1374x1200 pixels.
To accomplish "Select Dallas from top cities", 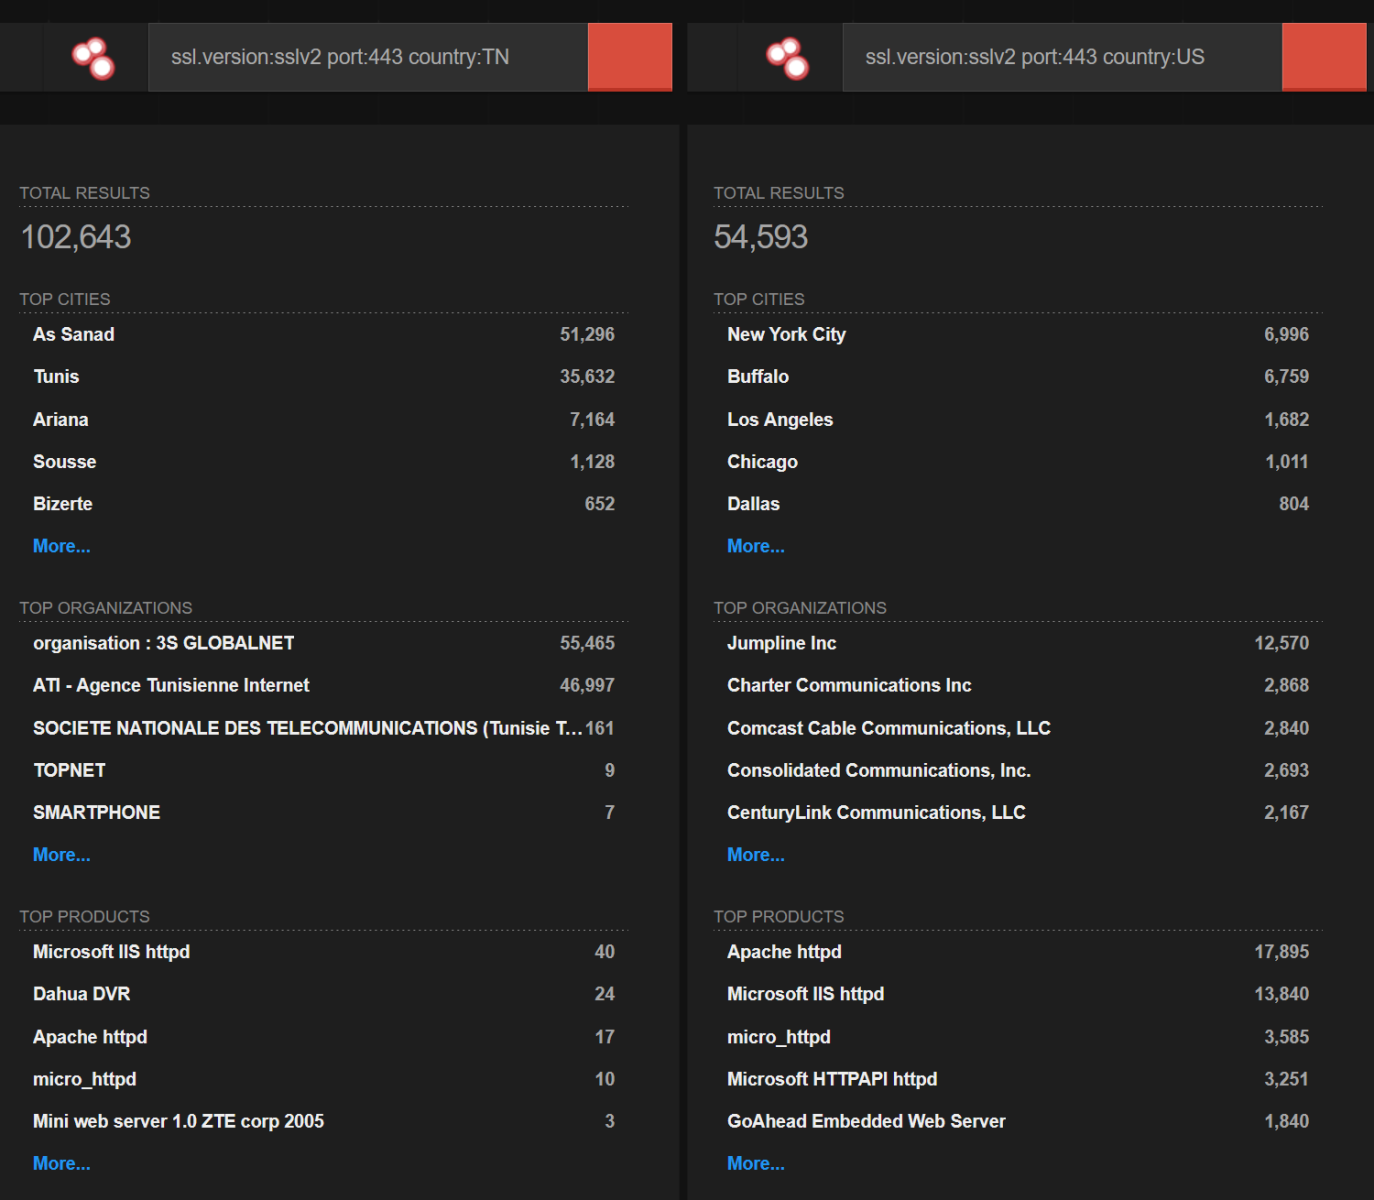I will click(754, 504).
